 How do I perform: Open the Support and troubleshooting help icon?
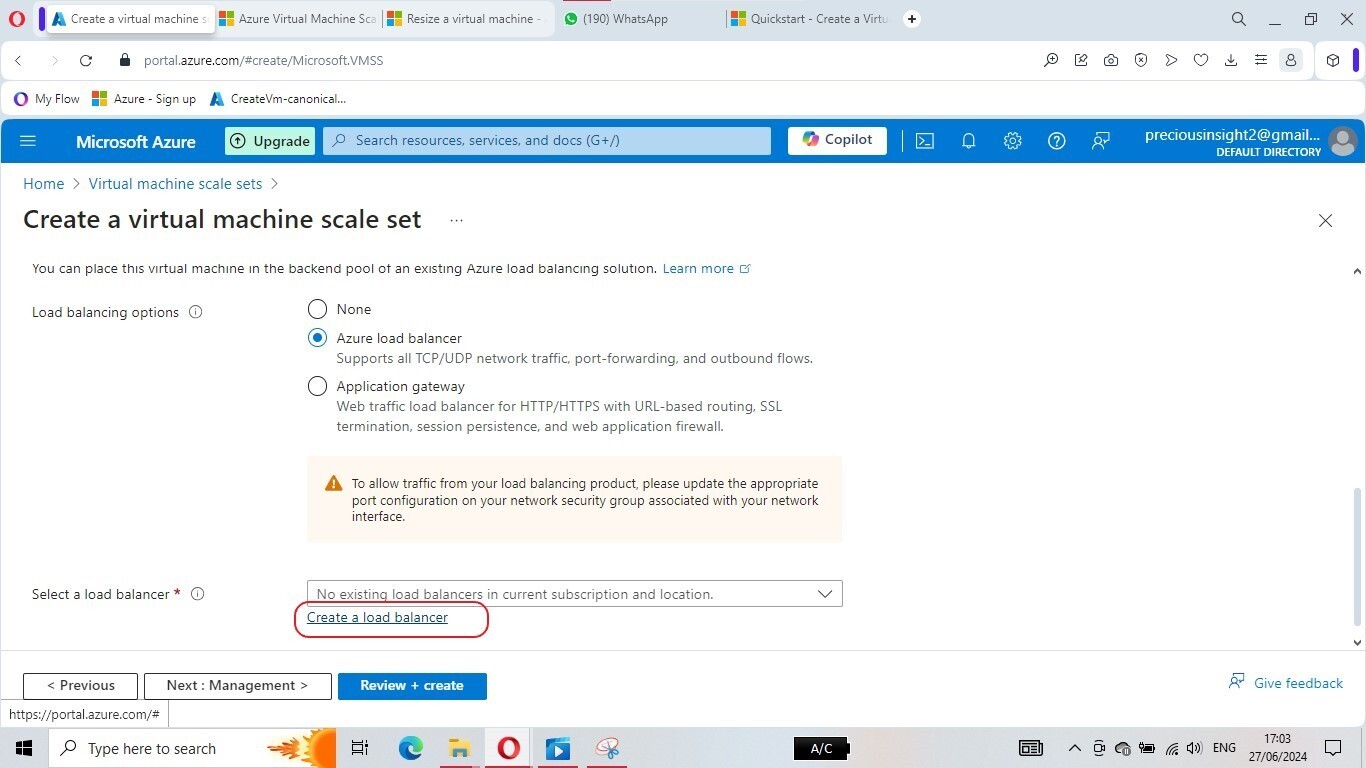click(x=1056, y=141)
